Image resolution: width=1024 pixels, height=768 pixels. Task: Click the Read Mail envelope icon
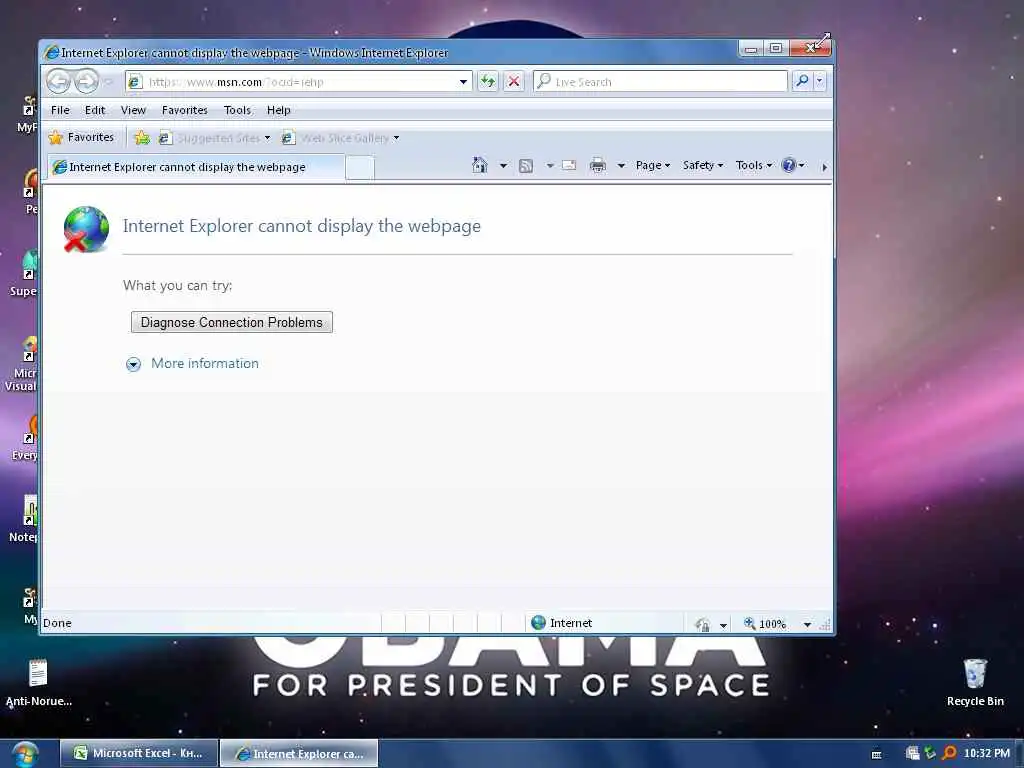pyautogui.click(x=569, y=165)
